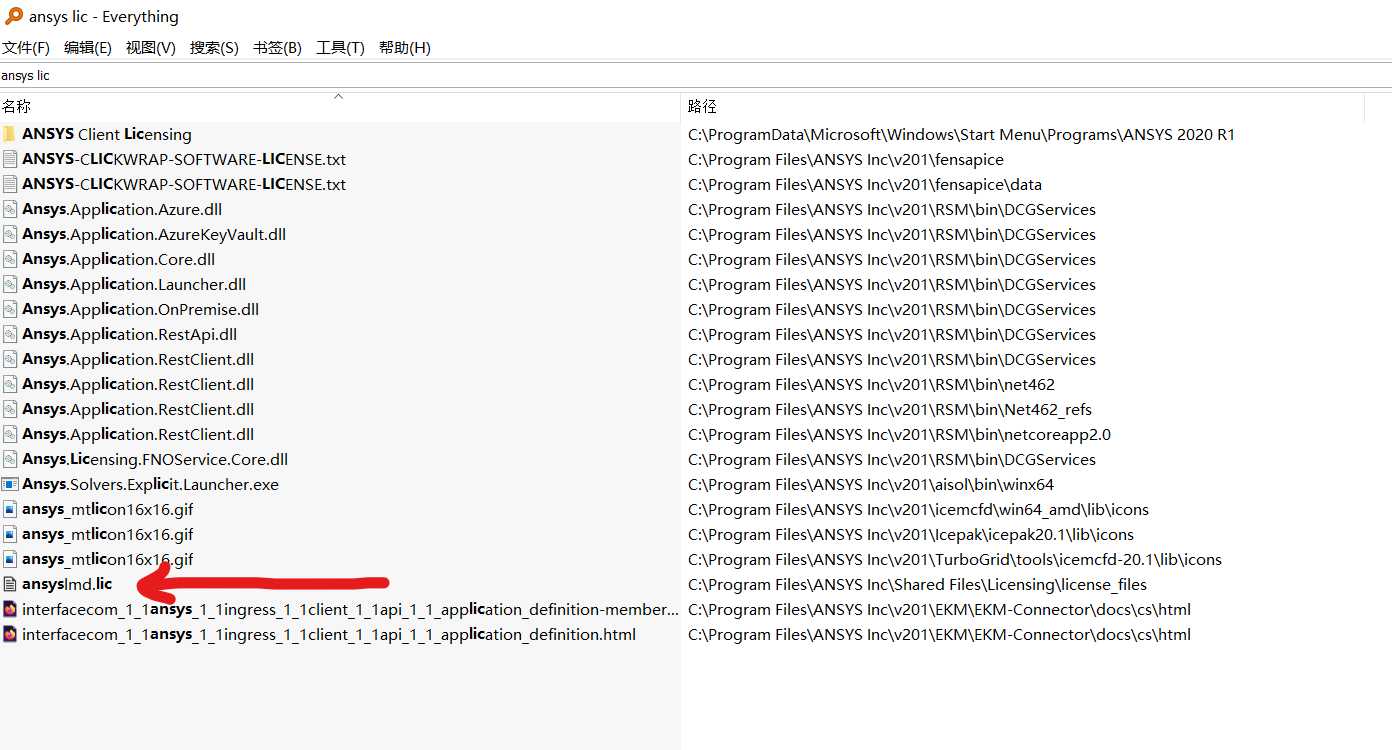The width and height of the screenshot is (1392, 750).
Task: Click gif icon in the icemcfd\win64_amd row
Action: (x=10, y=509)
